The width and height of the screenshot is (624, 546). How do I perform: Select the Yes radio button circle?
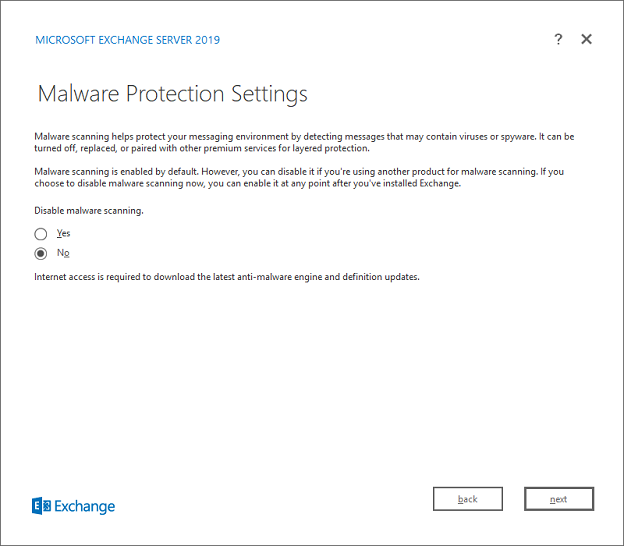[41, 234]
